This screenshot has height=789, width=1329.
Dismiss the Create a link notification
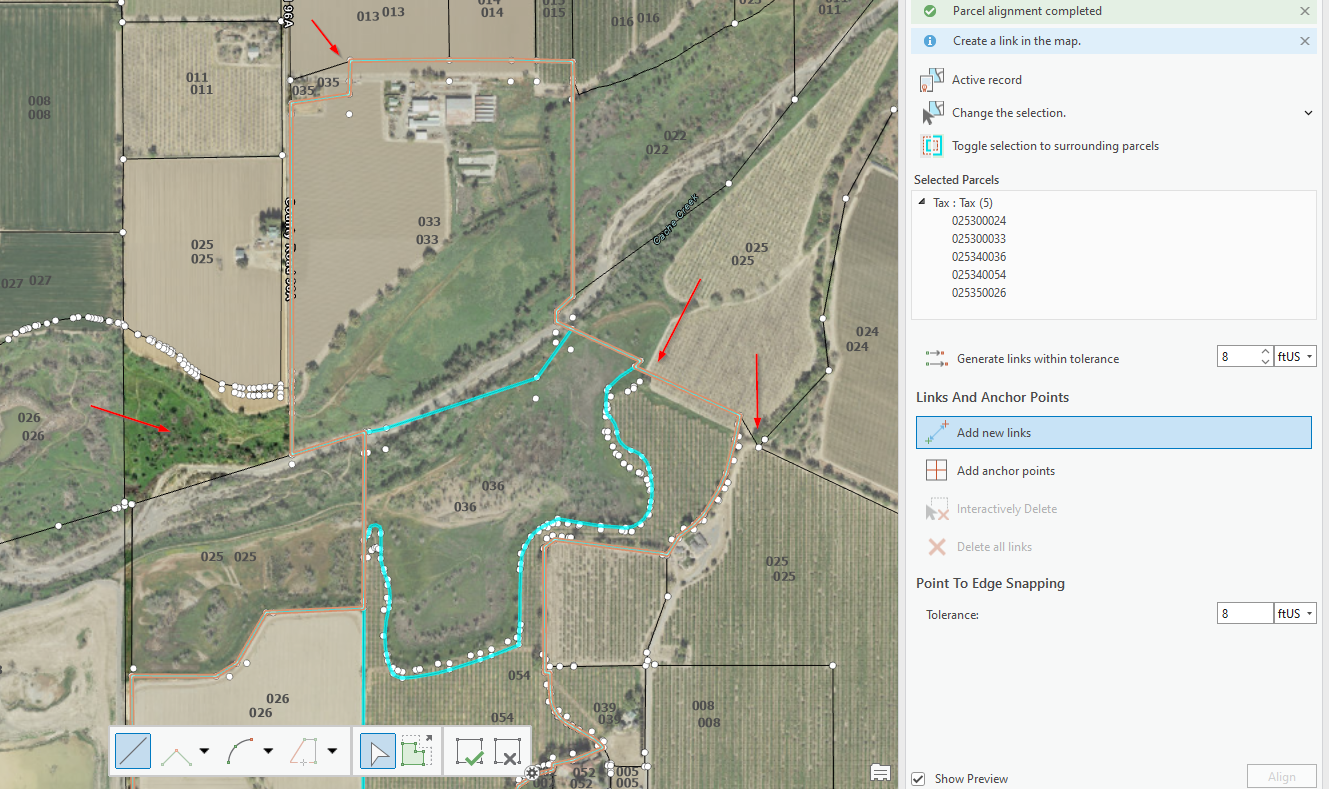tap(1304, 41)
